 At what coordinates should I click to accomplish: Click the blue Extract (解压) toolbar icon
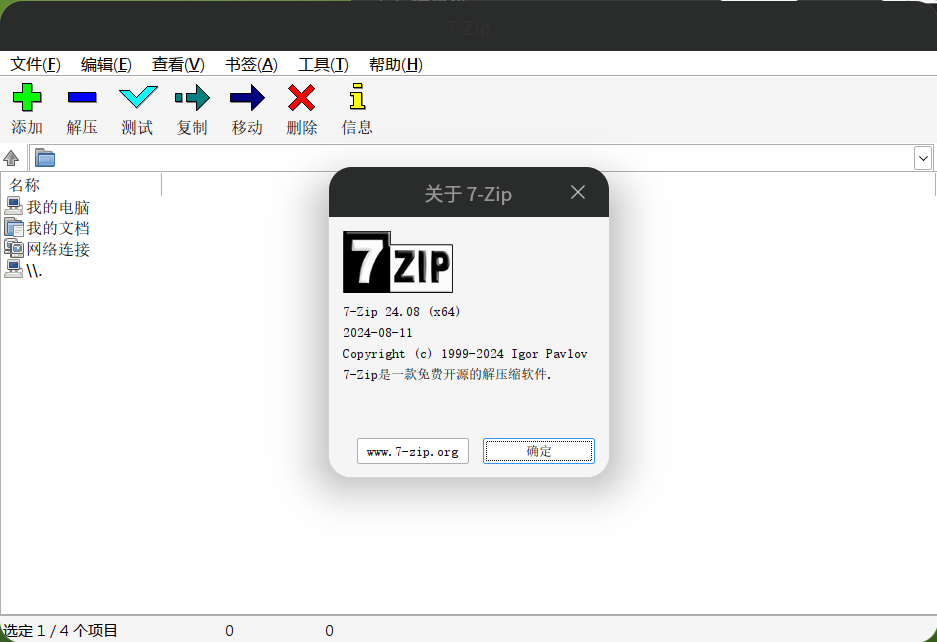82,97
